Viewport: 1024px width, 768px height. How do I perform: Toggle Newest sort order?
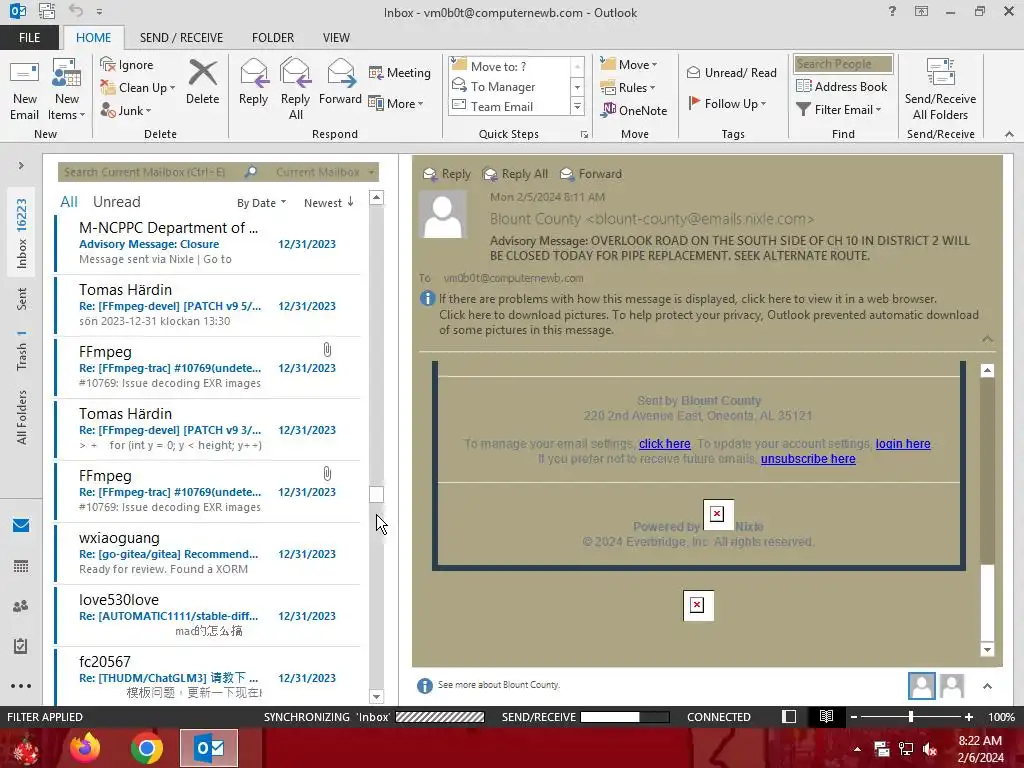click(x=328, y=203)
